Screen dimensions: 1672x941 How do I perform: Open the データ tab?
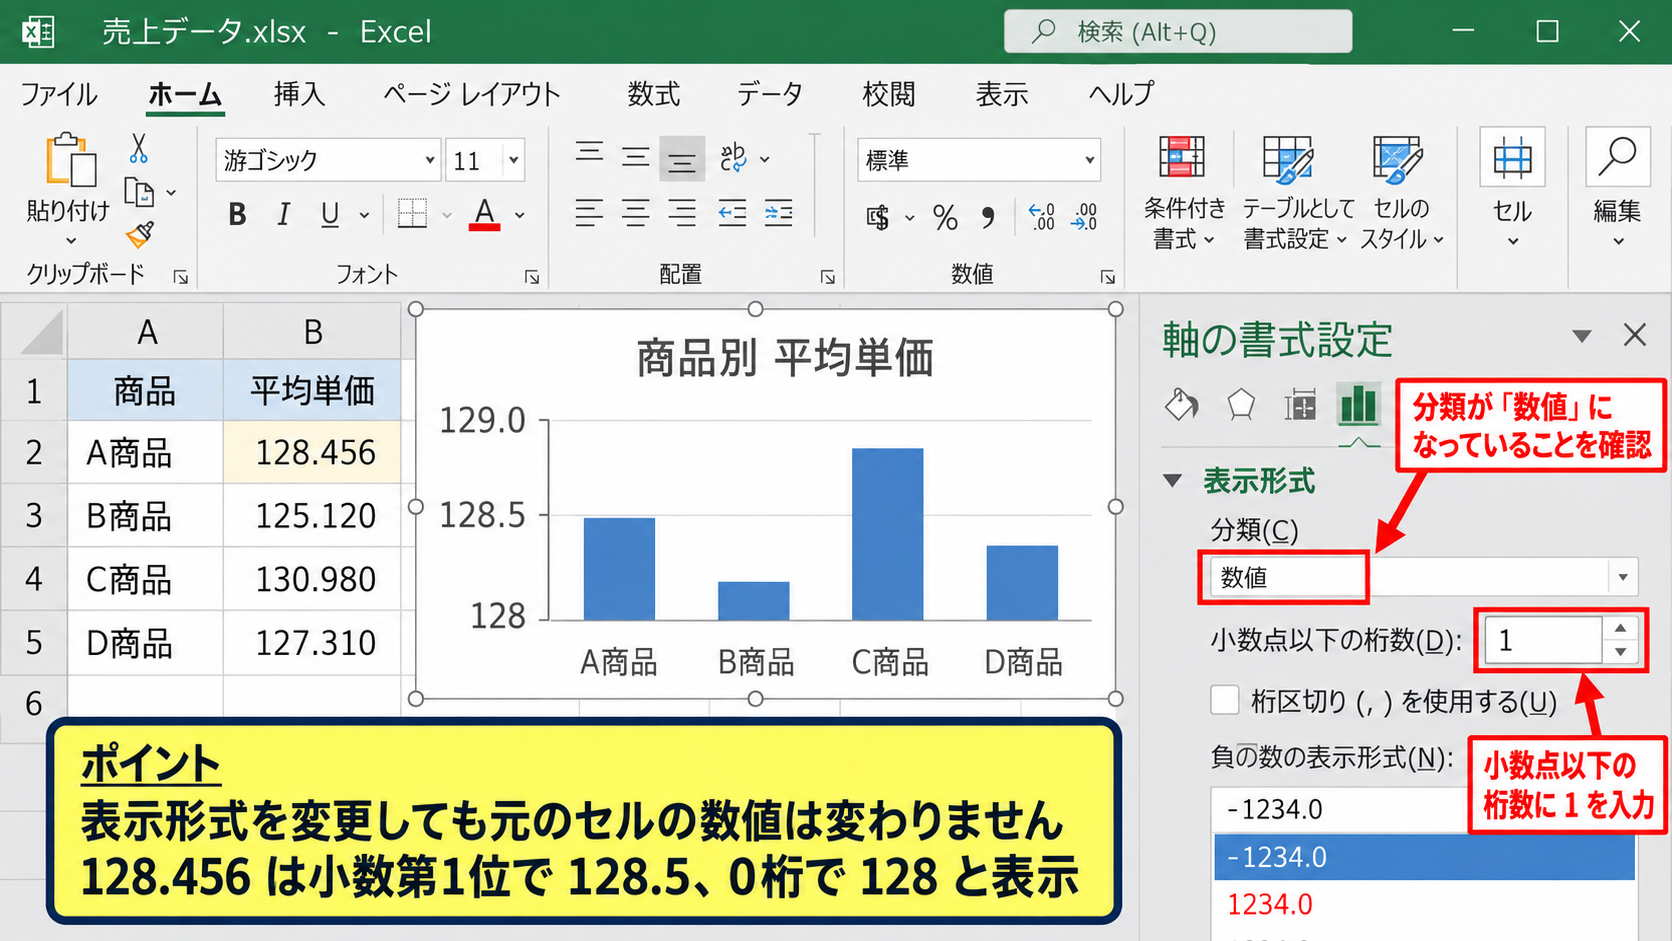pyautogui.click(x=770, y=94)
